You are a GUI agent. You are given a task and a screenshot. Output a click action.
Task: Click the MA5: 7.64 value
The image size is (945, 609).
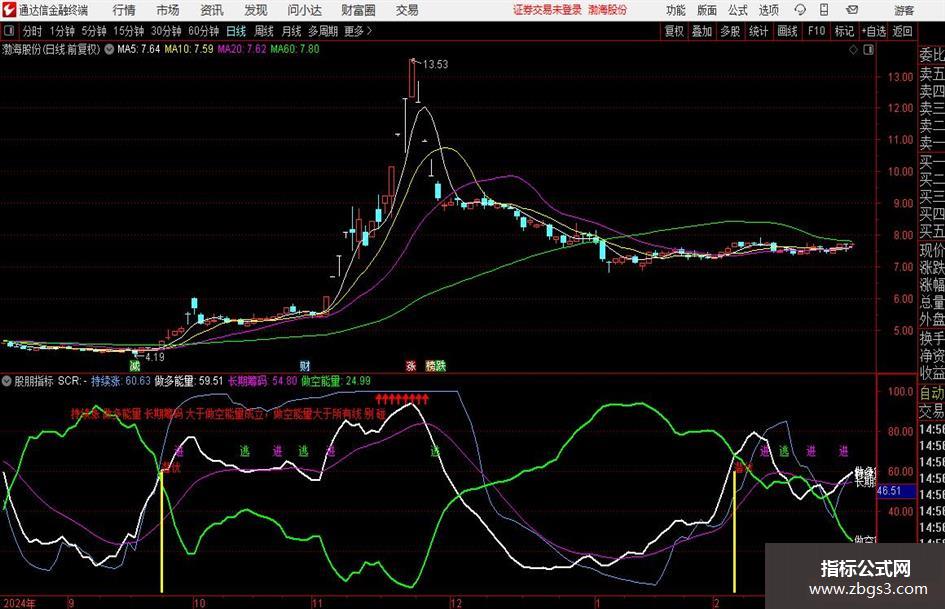(139, 49)
